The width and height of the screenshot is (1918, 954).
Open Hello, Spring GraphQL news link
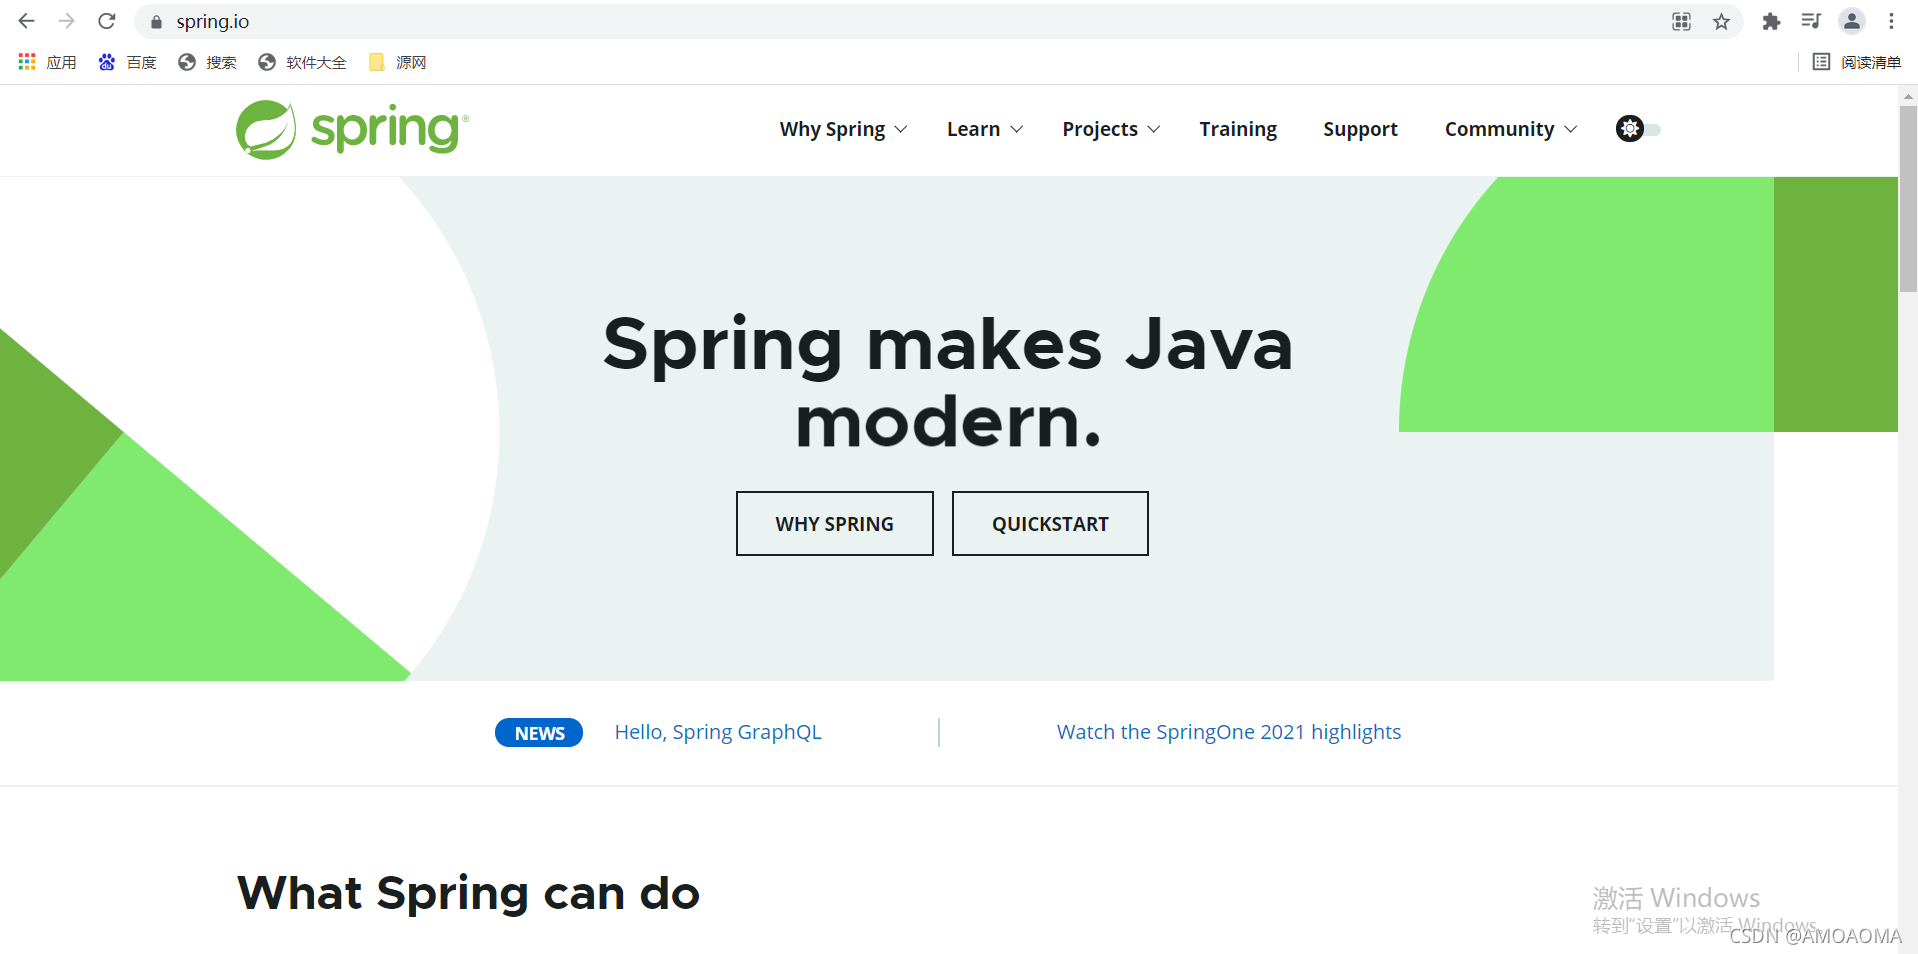click(x=718, y=732)
